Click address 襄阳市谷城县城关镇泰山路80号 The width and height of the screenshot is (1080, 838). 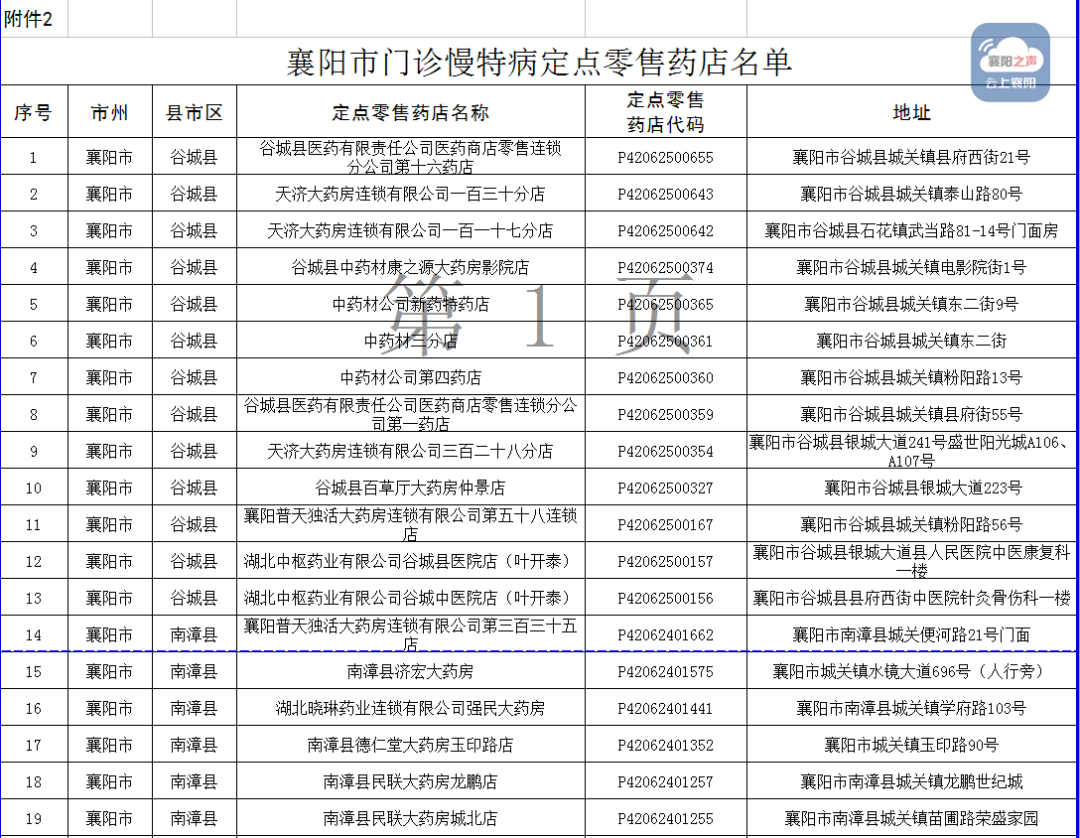[x=911, y=194]
